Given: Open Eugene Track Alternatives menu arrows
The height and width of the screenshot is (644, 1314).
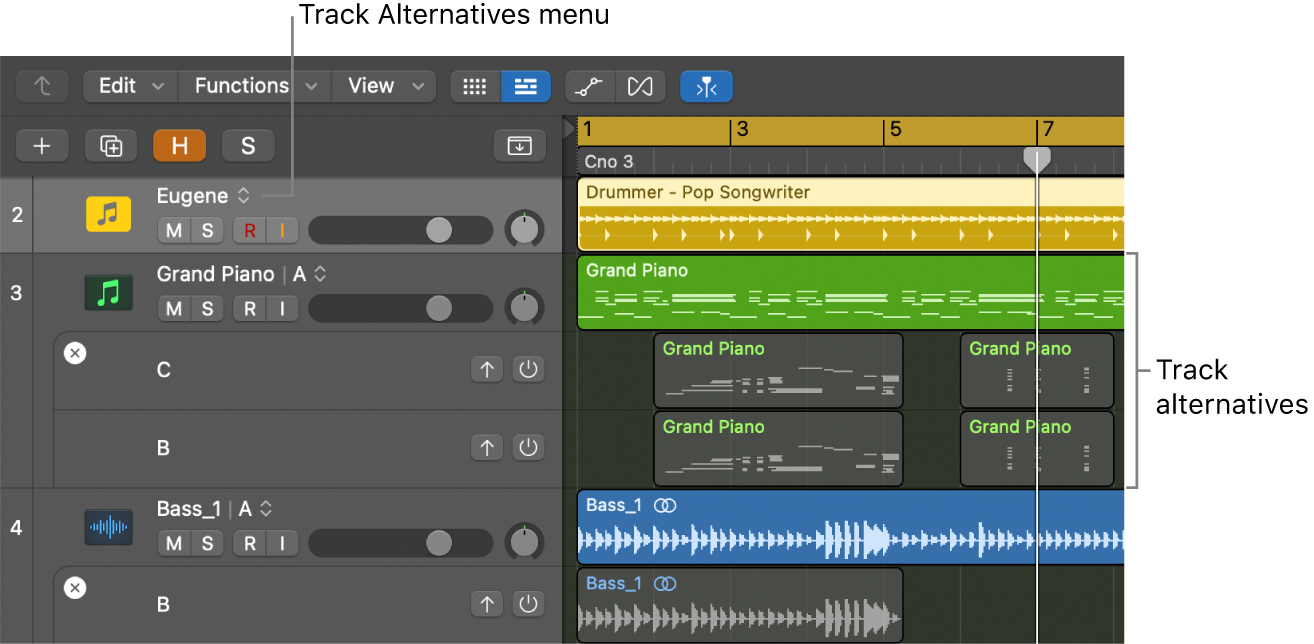Looking at the screenshot, I should click(x=243, y=196).
